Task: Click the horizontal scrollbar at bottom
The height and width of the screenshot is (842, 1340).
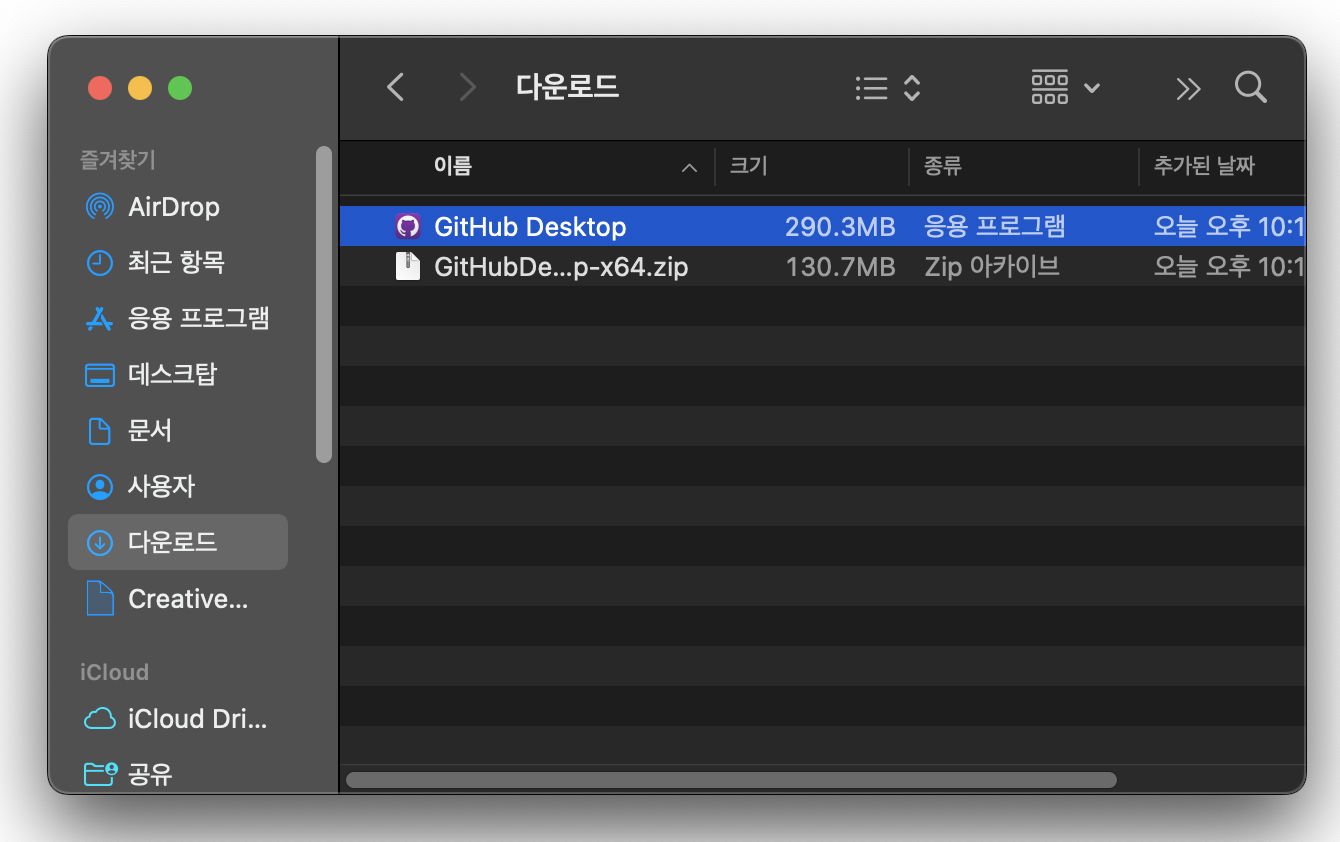Action: pos(730,779)
